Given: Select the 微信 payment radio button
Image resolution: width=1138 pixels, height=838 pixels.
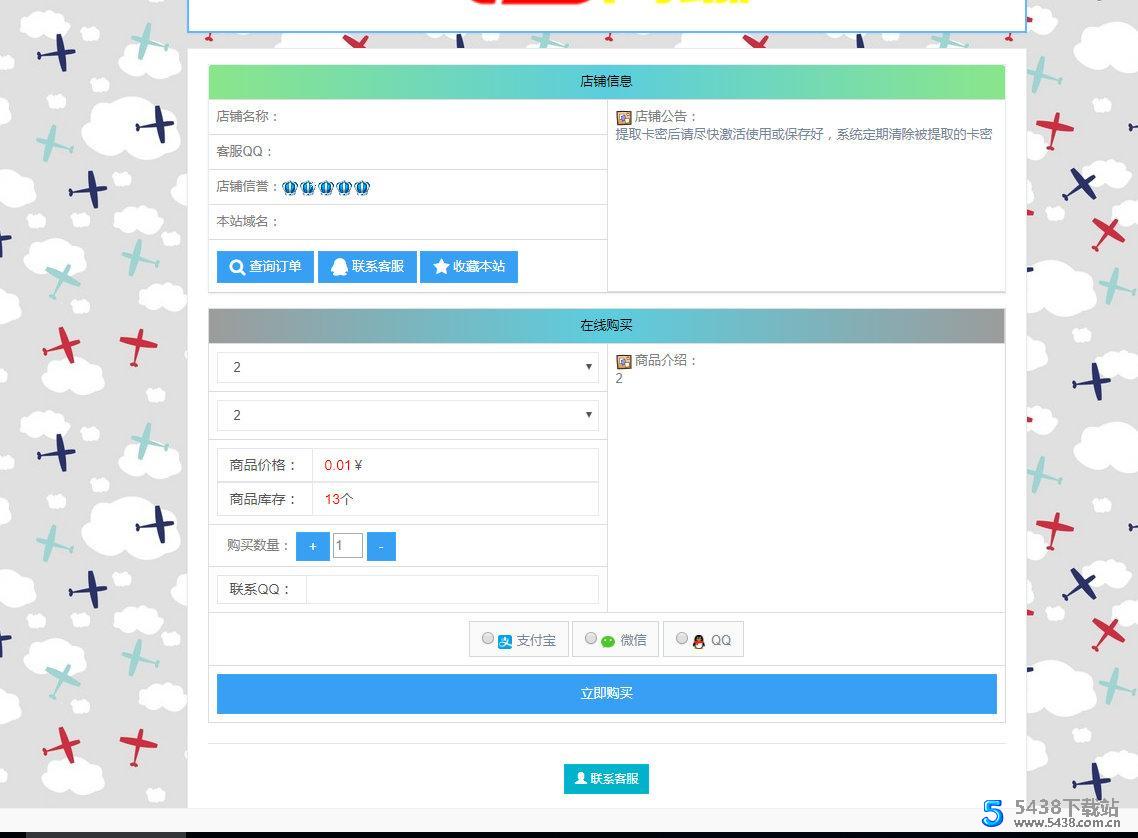Looking at the screenshot, I should (591, 637).
